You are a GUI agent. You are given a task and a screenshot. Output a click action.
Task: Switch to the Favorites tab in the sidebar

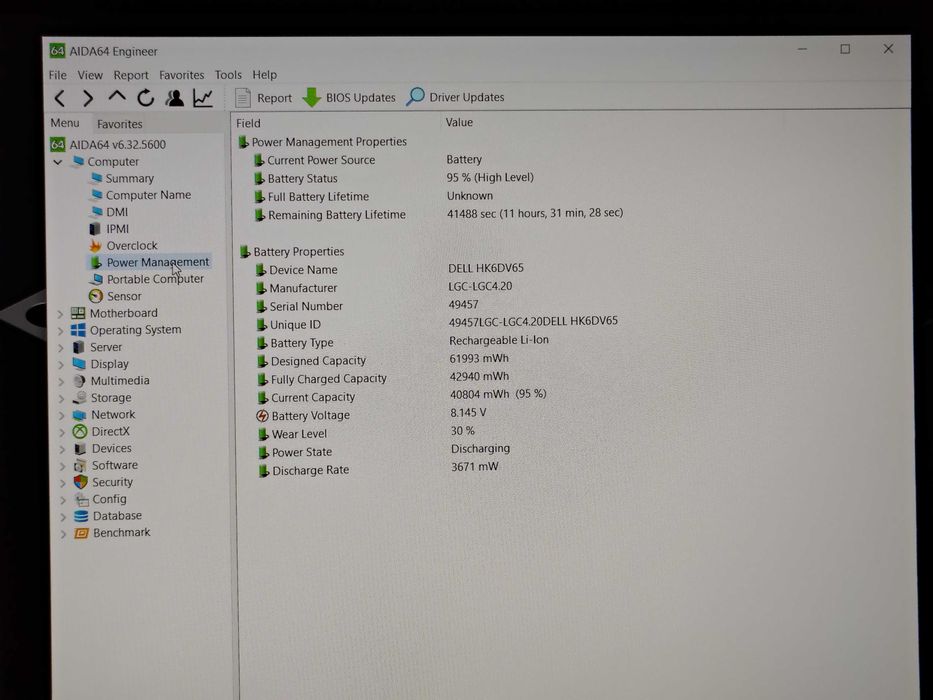(120, 124)
